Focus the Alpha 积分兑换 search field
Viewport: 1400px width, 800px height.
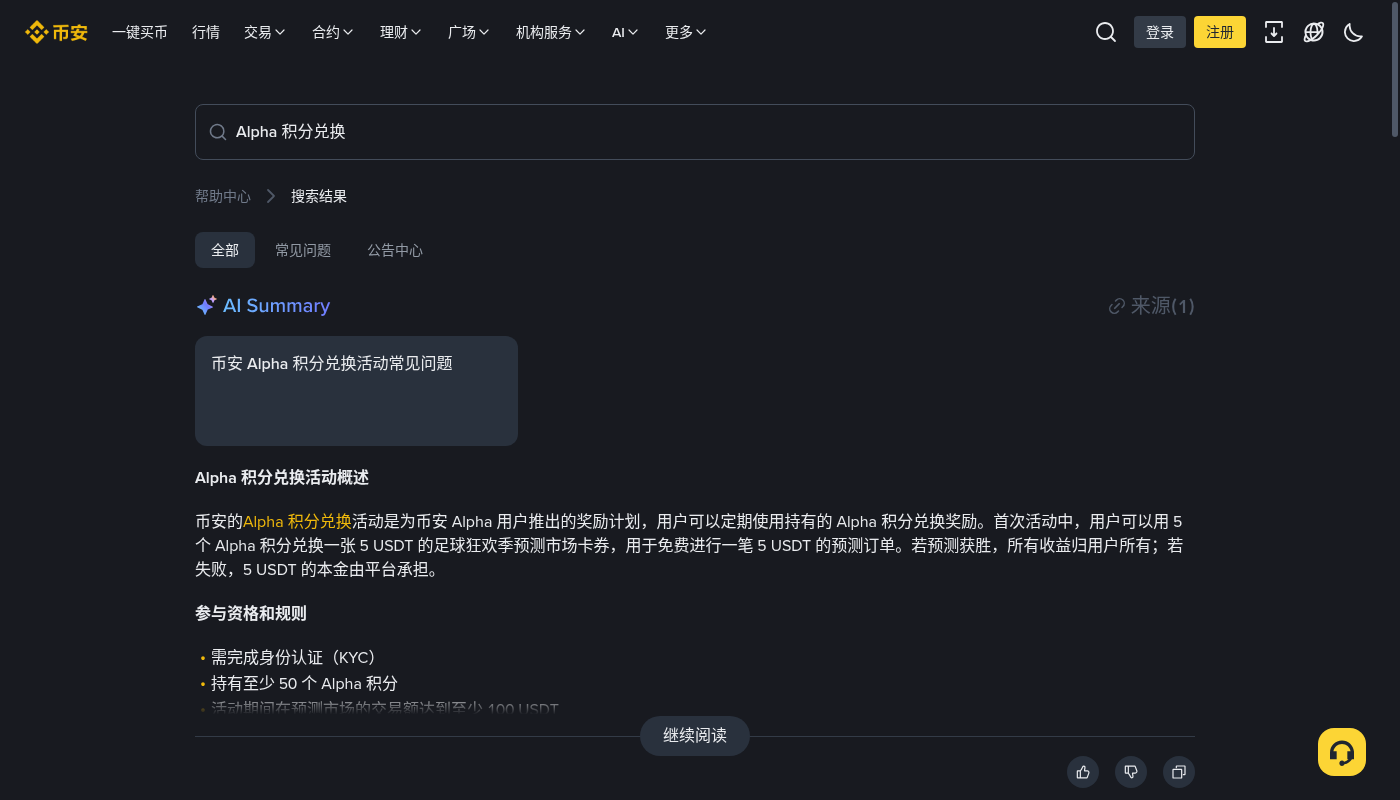pos(695,132)
